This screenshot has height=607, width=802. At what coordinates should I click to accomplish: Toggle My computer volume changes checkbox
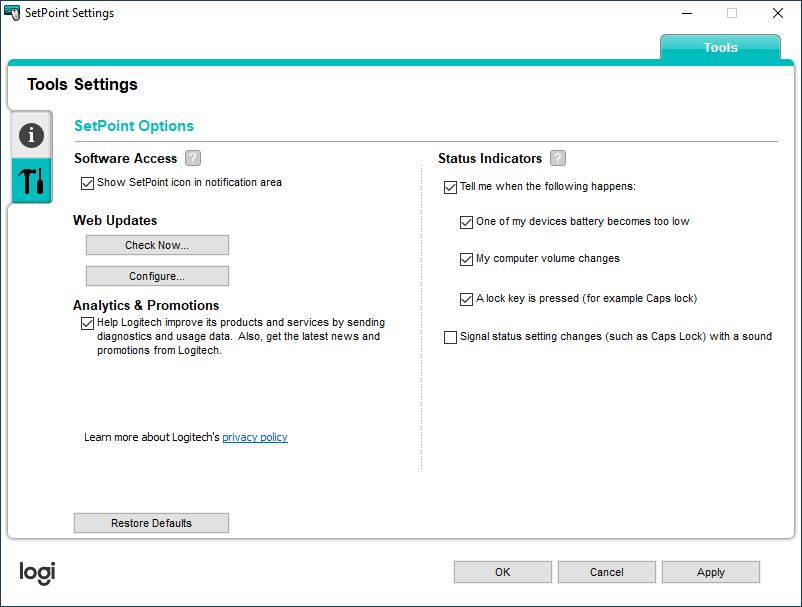466,259
